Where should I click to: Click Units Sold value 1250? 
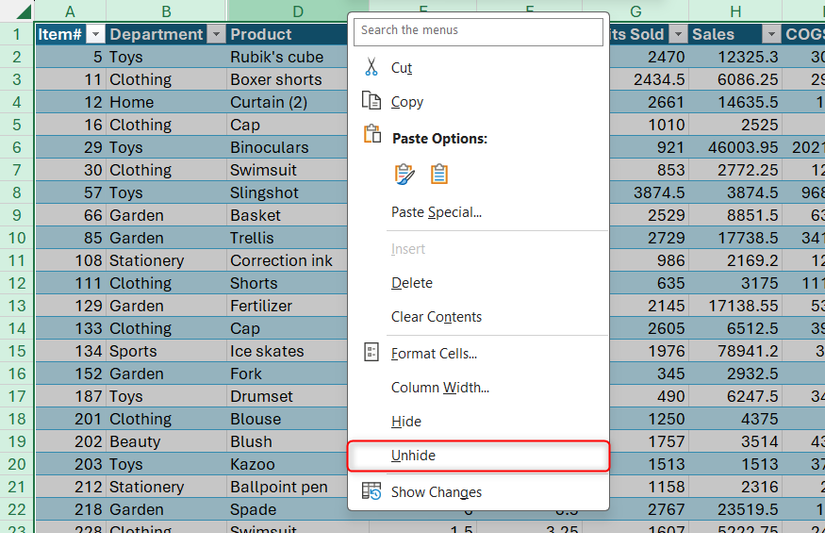(x=649, y=419)
